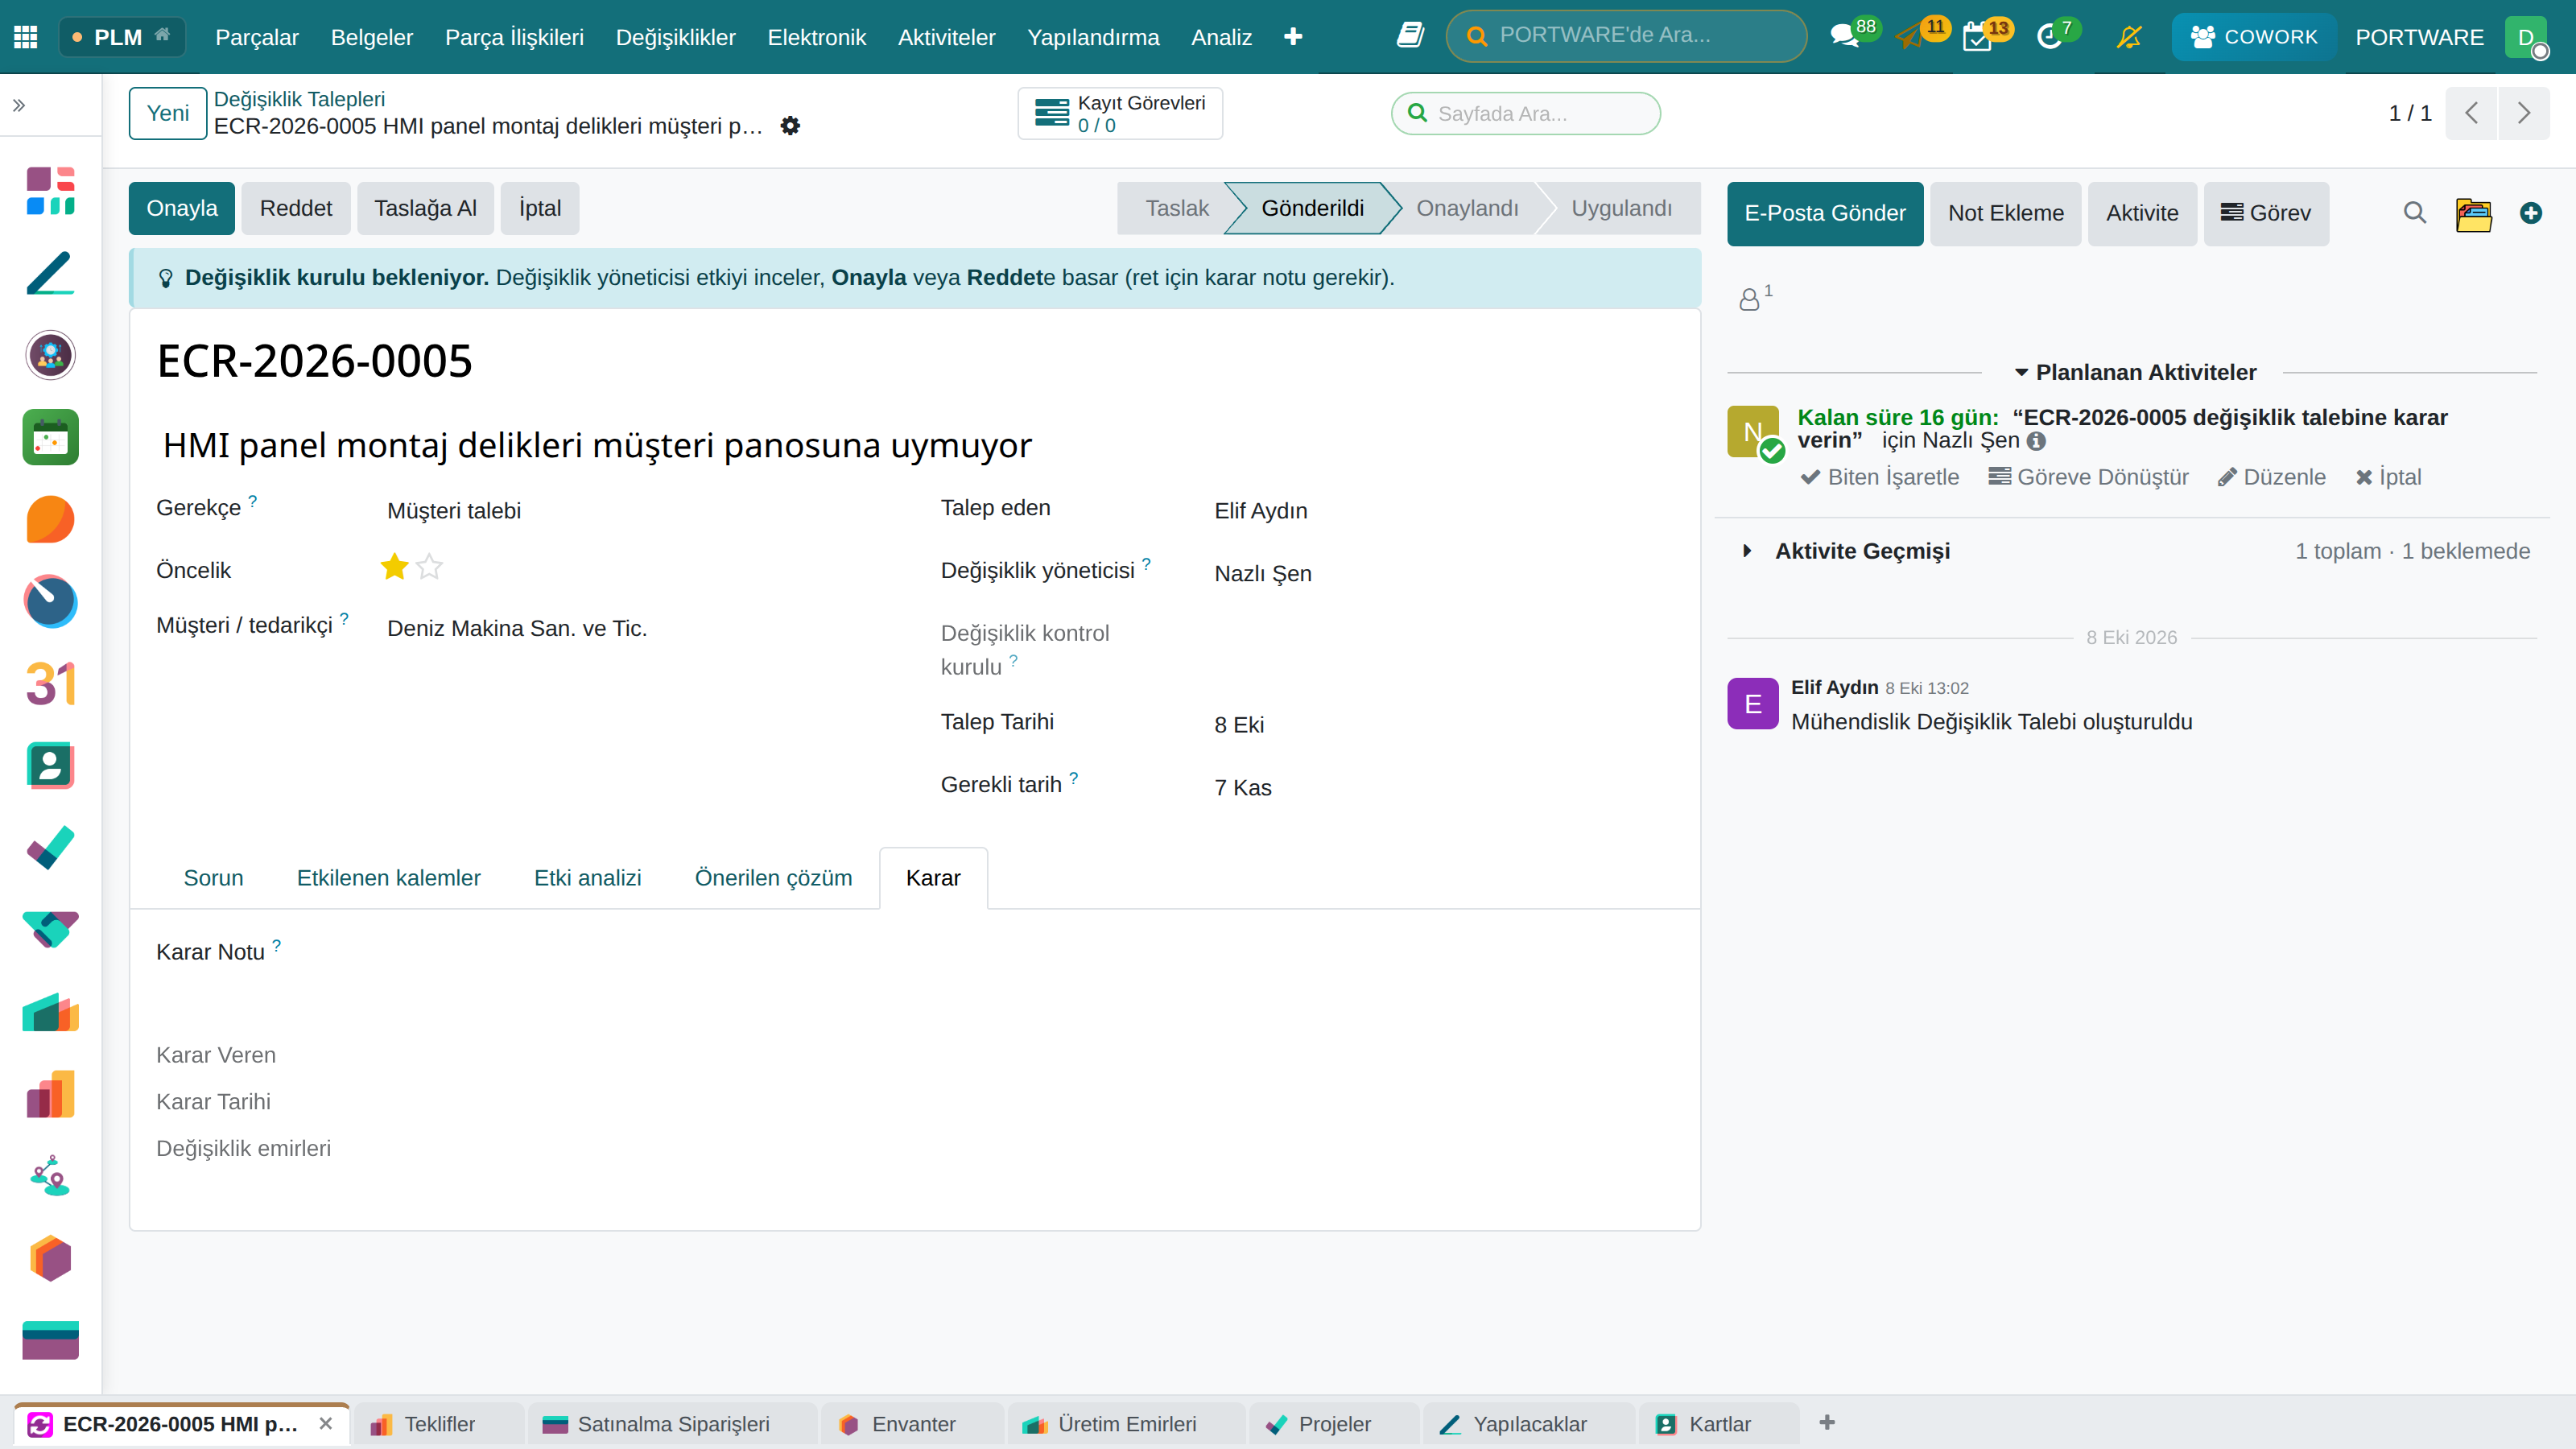
Task: Search chatter messages with magnifier icon
Action: (2415, 213)
